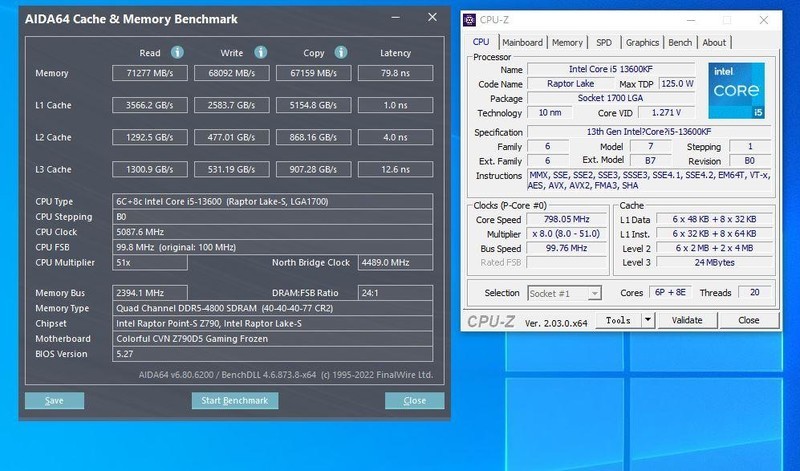Click the Multiplier x 8.0 value
This screenshot has height=471, width=800.
click(x=566, y=234)
